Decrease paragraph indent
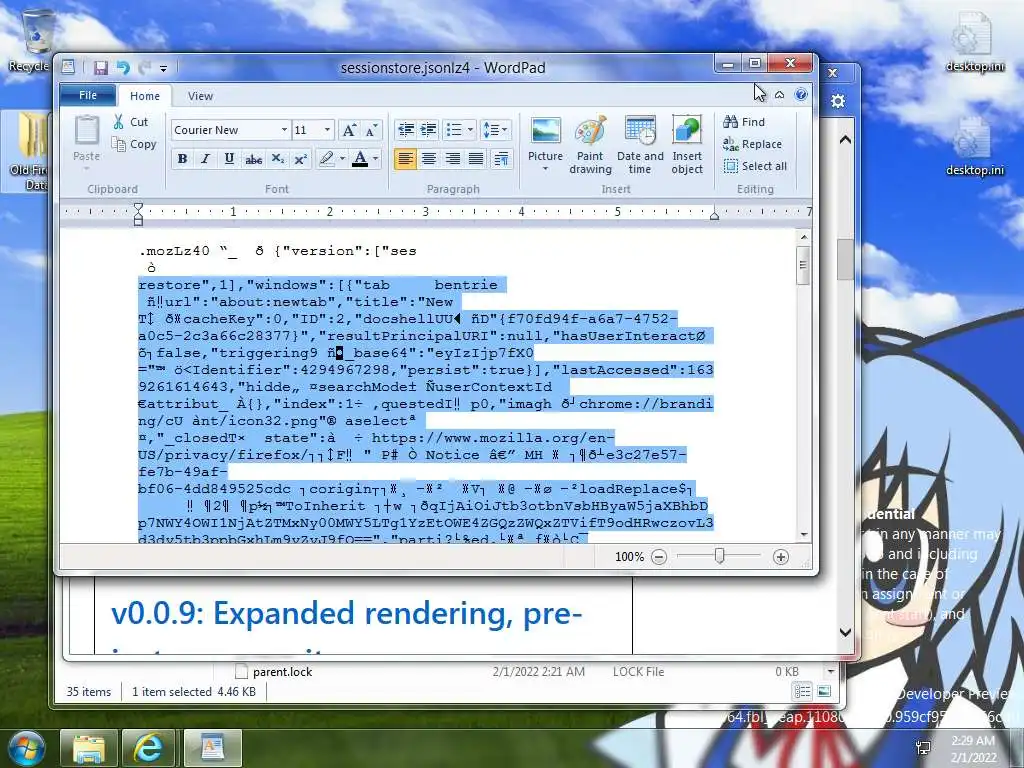 406,130
